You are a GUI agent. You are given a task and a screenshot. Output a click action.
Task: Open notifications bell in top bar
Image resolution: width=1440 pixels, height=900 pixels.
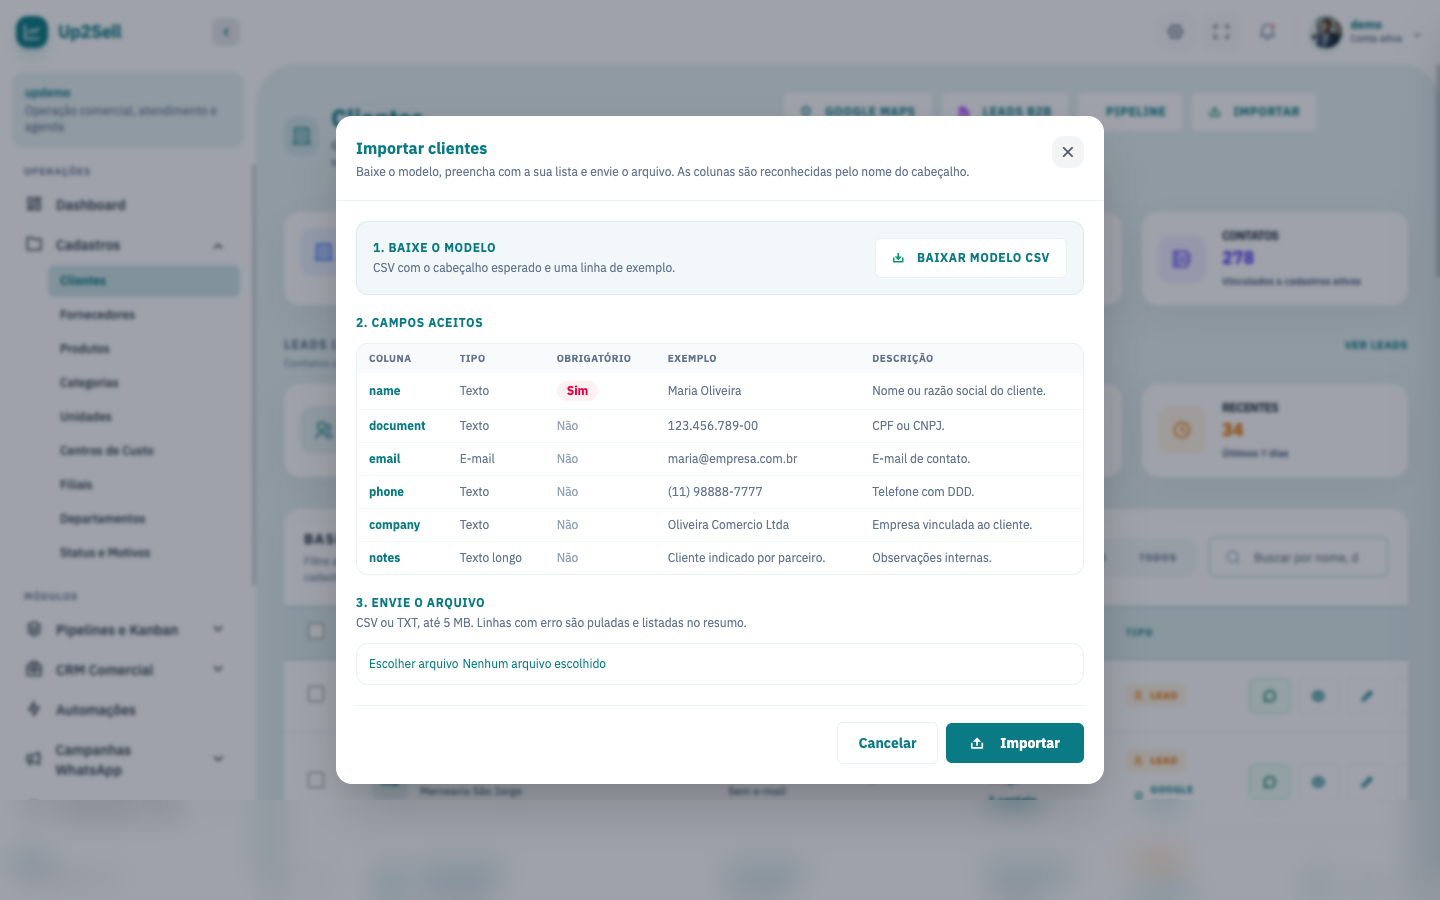tap(1267, 32)
